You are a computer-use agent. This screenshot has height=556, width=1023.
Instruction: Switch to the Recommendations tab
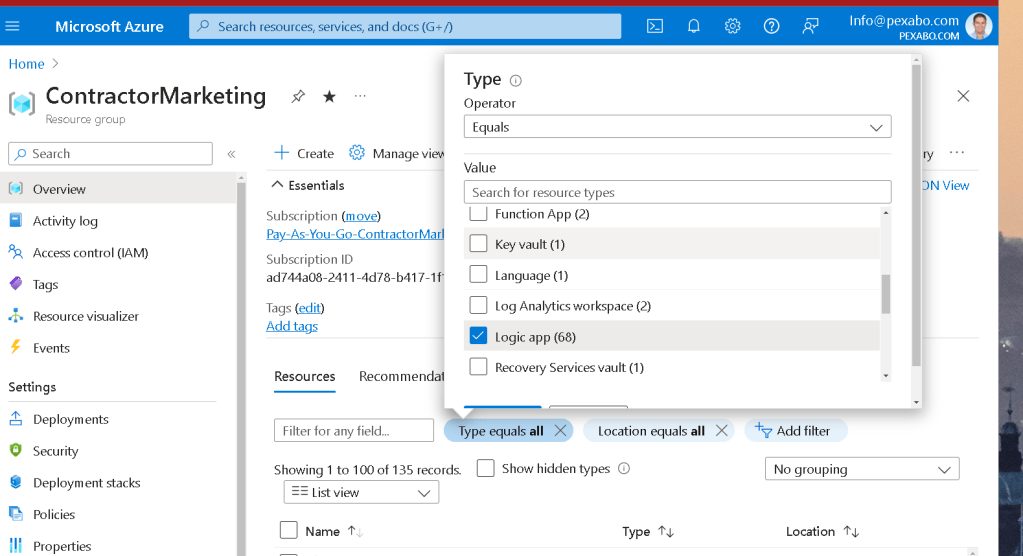[401, 377]
